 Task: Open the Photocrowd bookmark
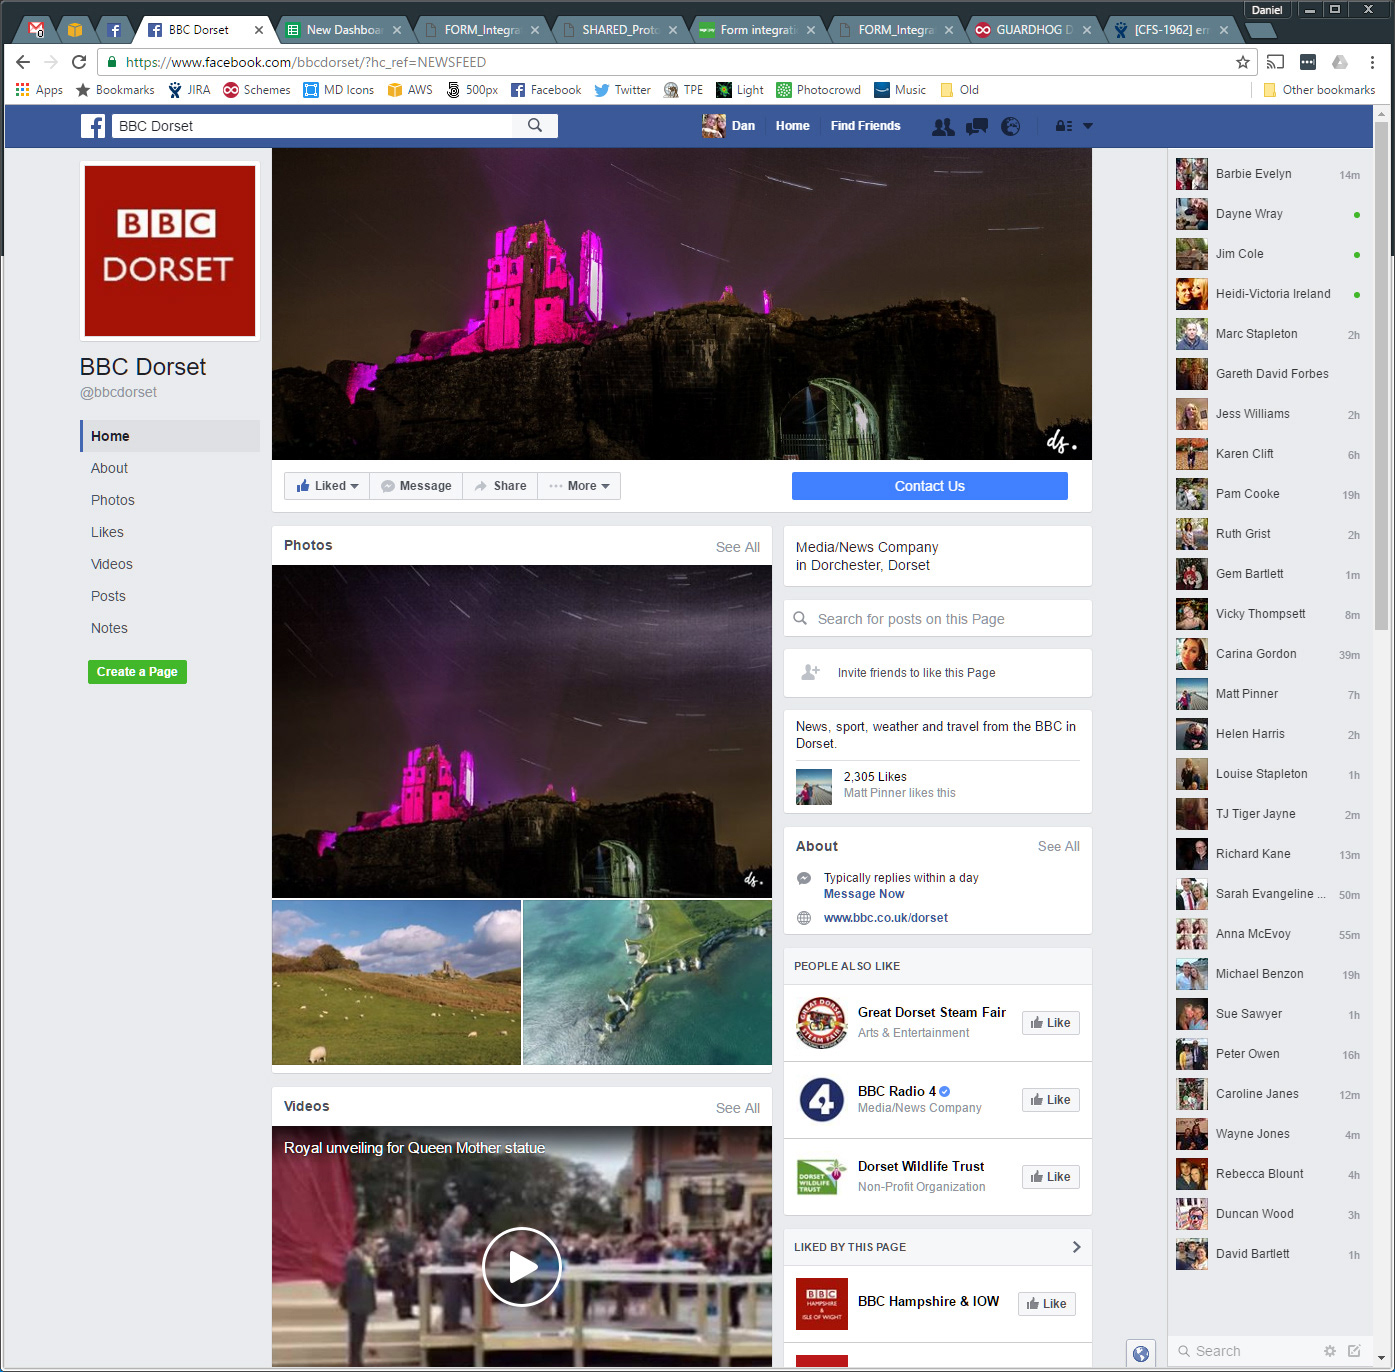[818, 90]
